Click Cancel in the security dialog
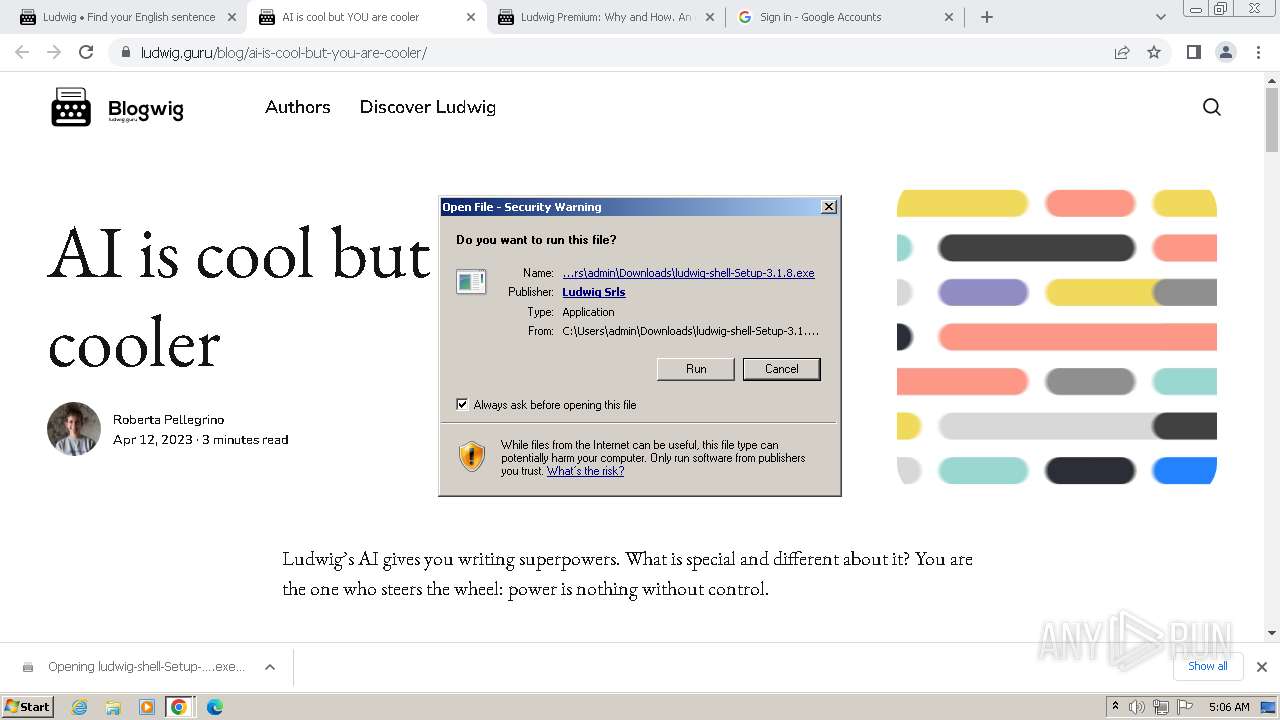This screenshot has width=1280, height=720. (782, 369)
